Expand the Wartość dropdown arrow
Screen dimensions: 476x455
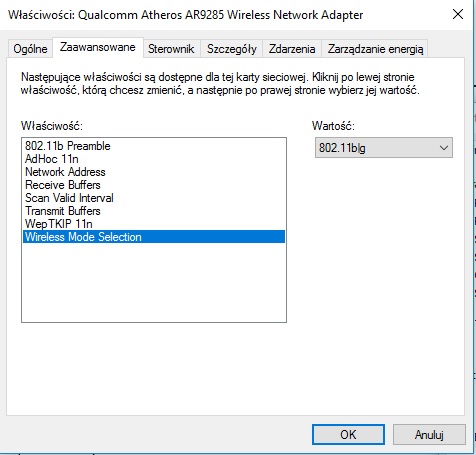tap(443, 148)
